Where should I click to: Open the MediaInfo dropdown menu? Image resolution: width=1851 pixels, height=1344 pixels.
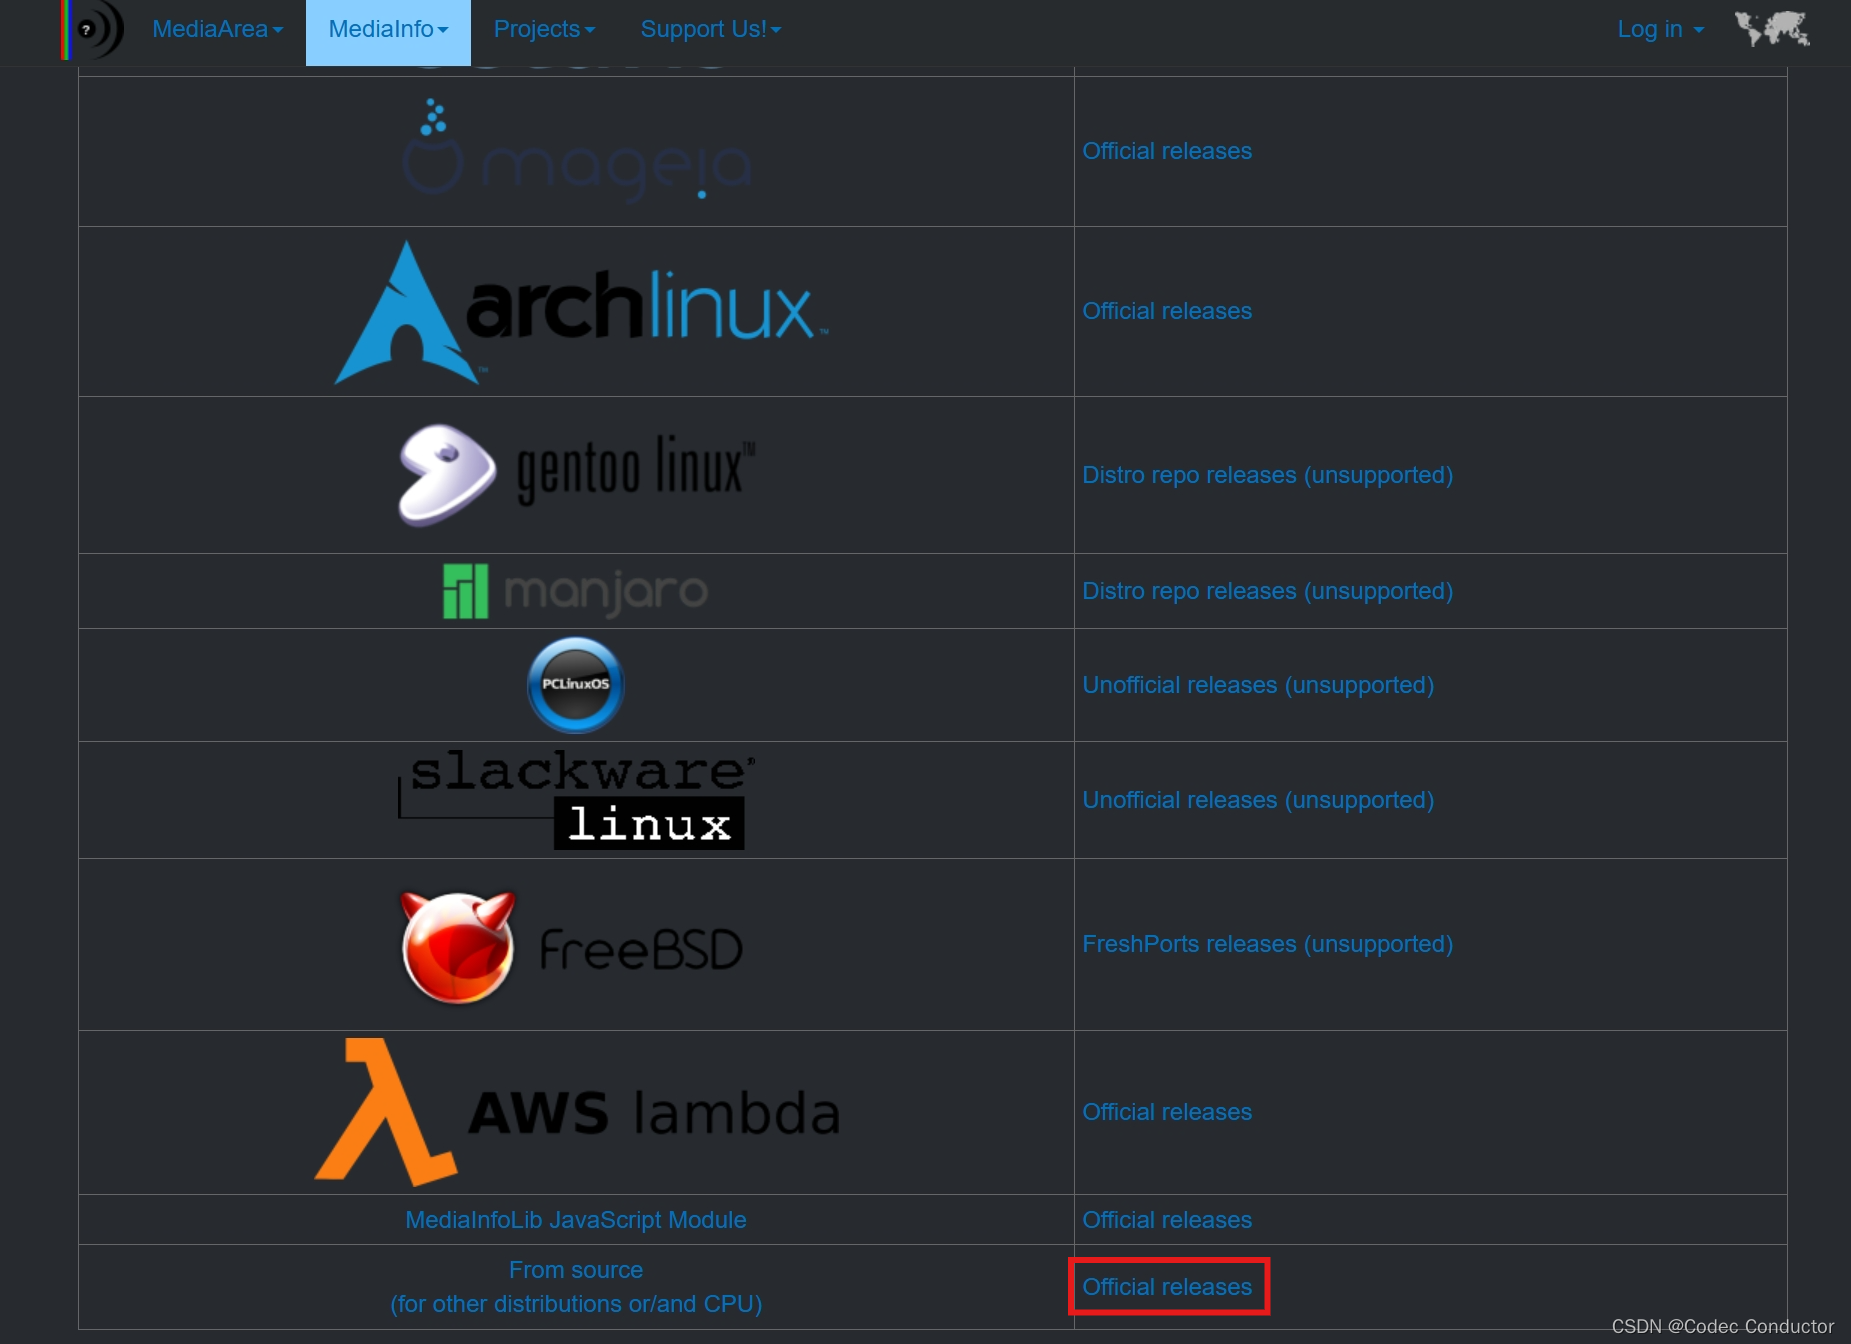(x=388, y=30)
